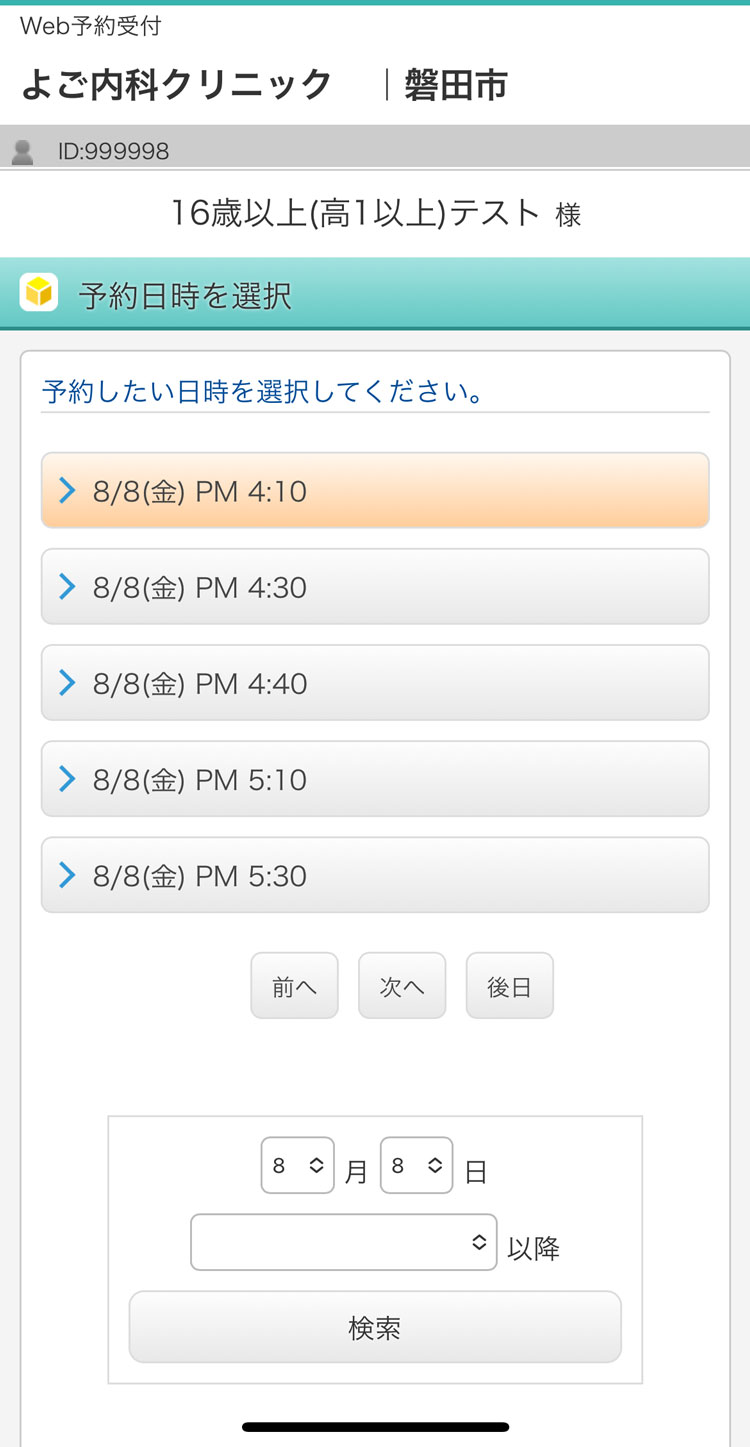
Task: Open the day (日) dropdown
Action: tap(416, 1165)
